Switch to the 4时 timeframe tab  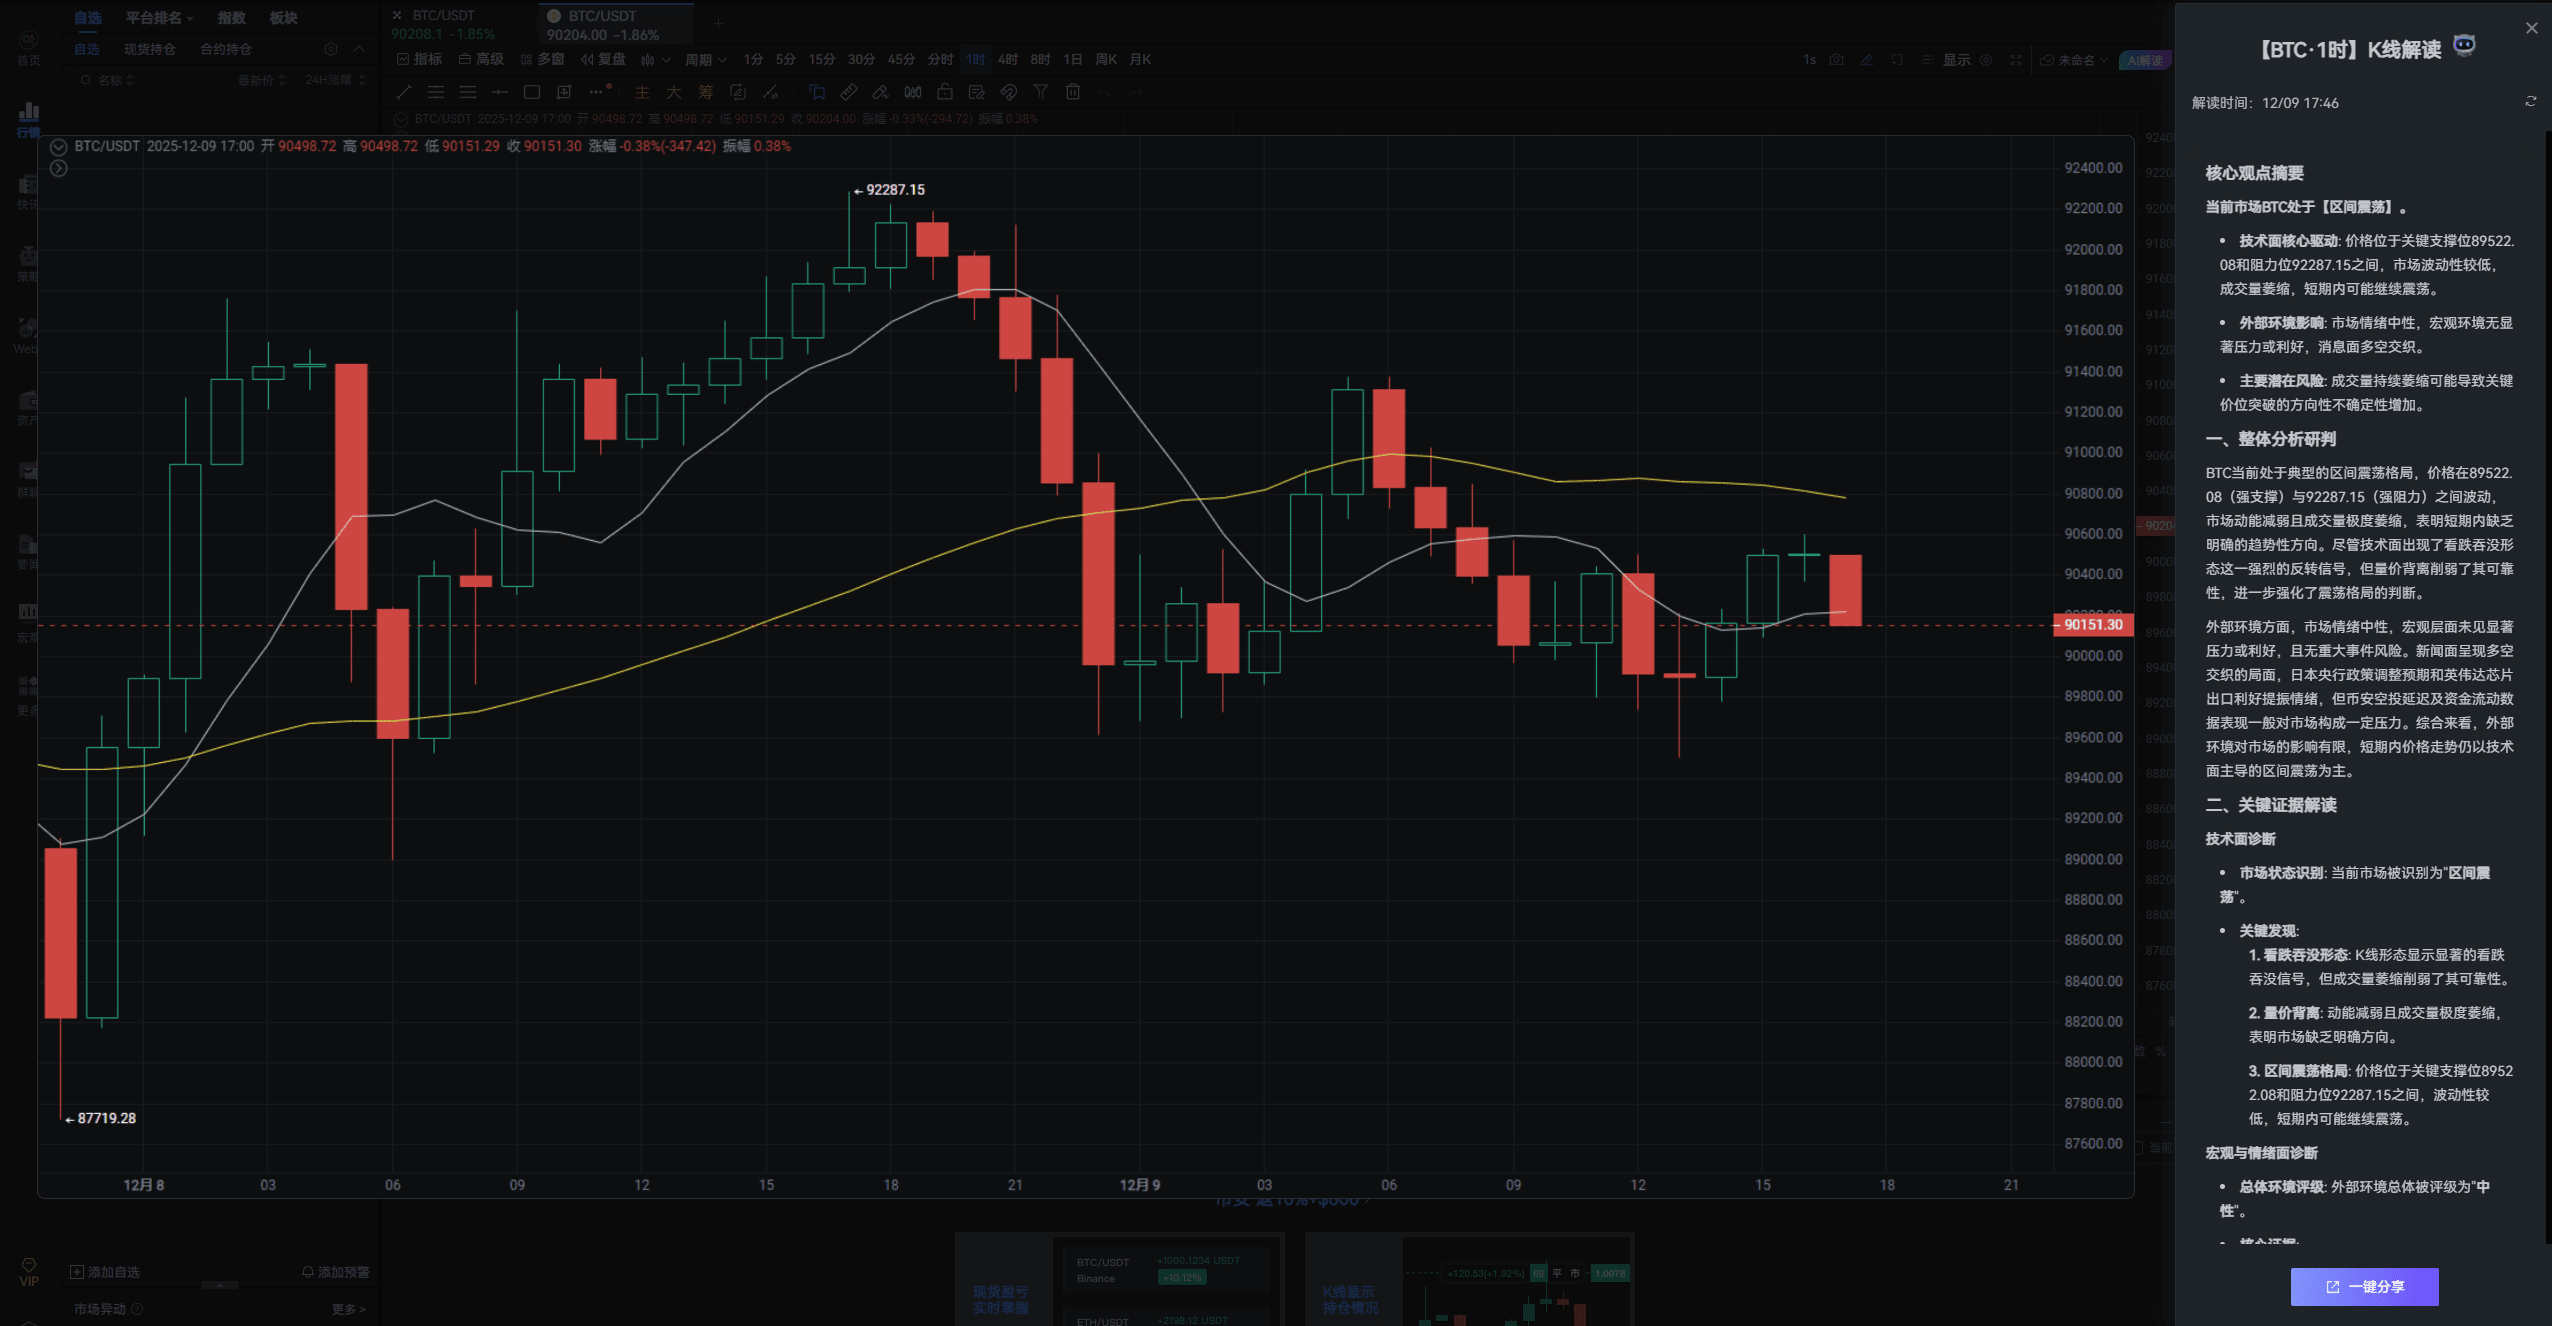coord(1007,60)
